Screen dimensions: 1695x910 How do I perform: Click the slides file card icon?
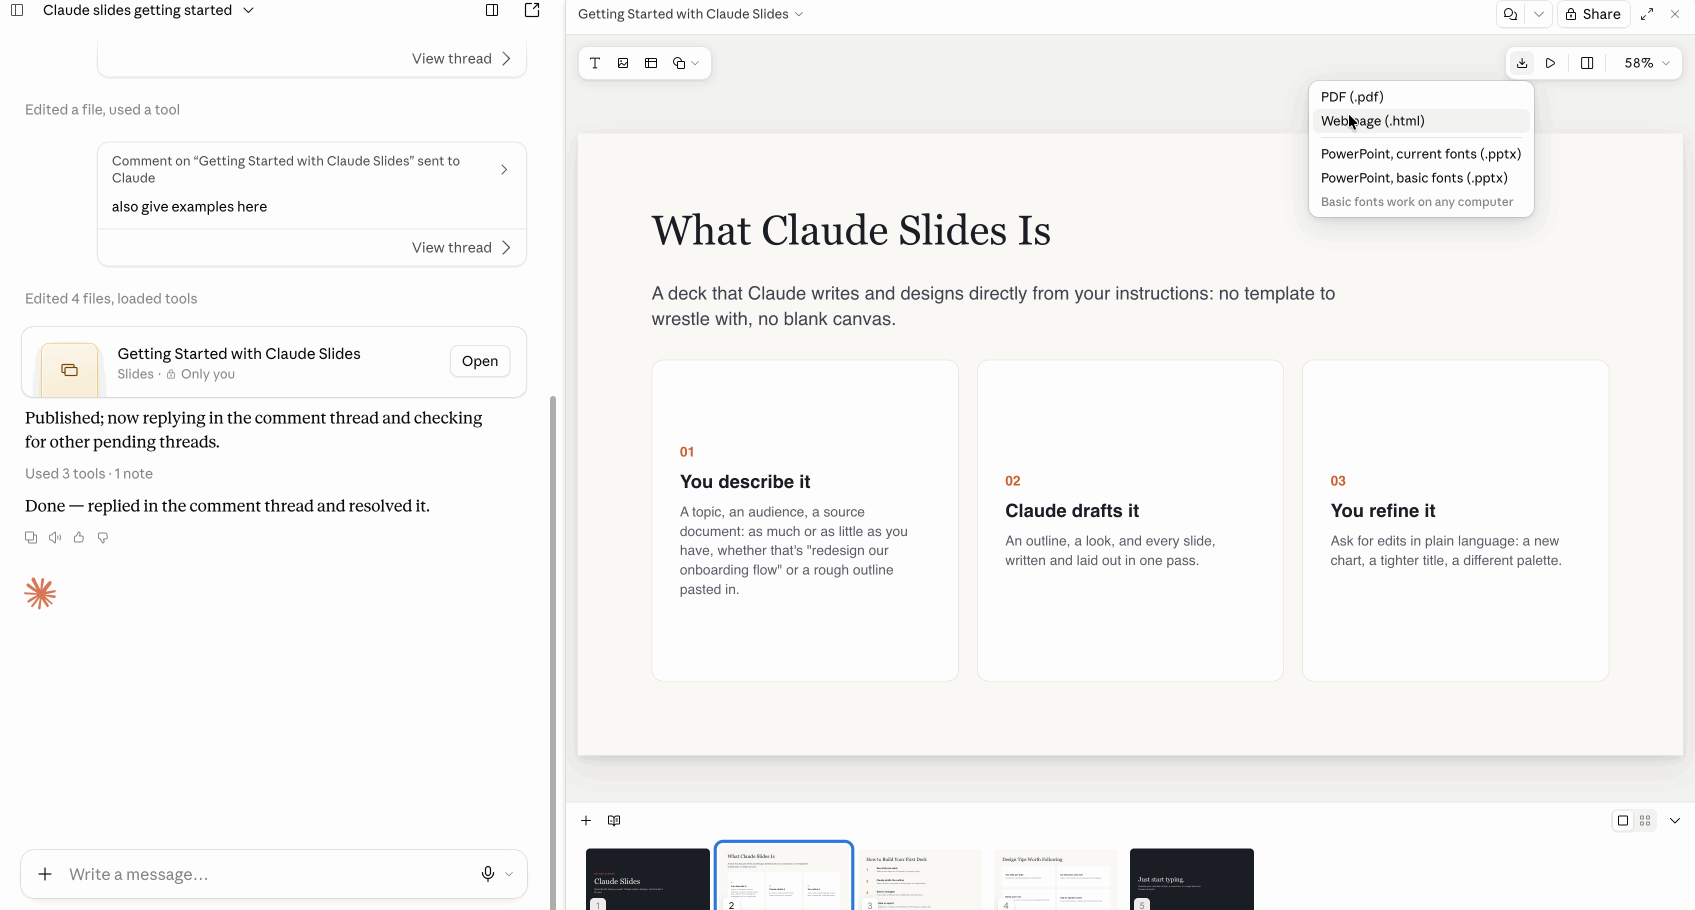69,370
